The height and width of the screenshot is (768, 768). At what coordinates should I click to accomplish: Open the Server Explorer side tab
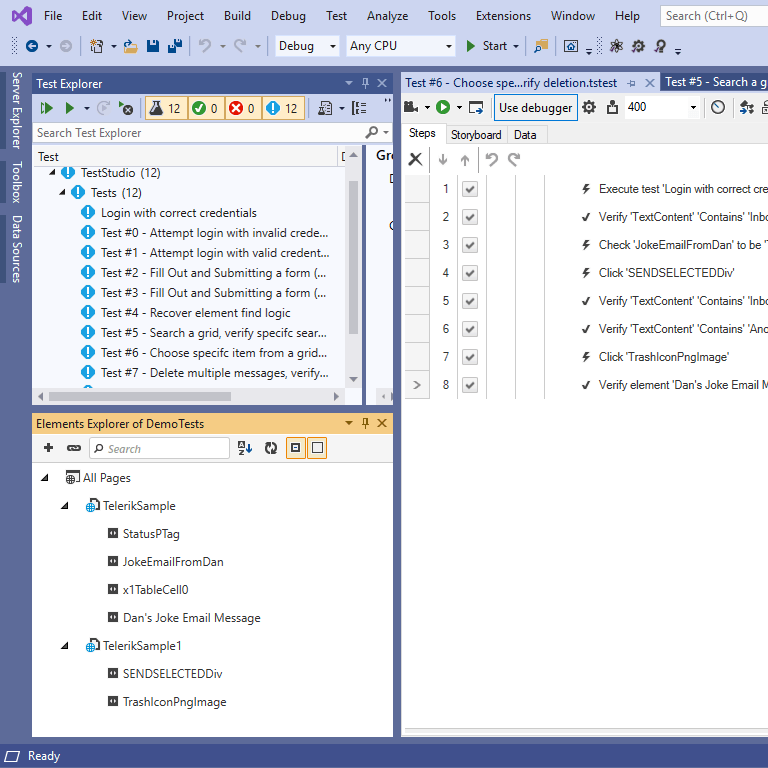(x=17, y=111)
